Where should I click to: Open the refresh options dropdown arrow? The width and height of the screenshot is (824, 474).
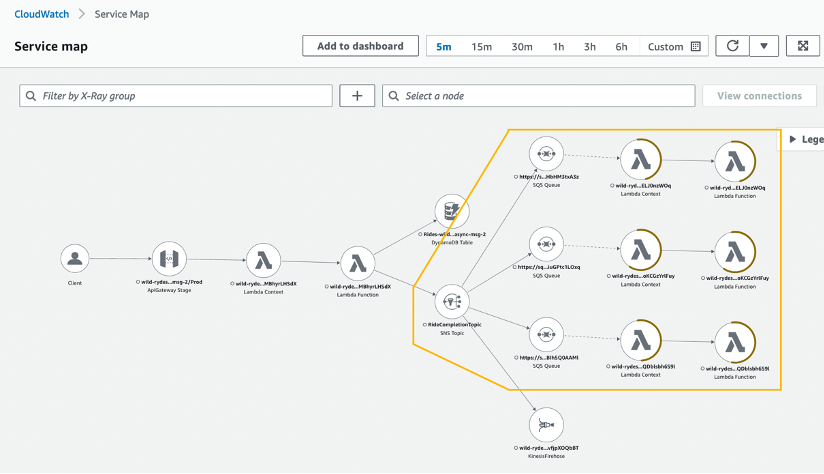pos(764,46)
